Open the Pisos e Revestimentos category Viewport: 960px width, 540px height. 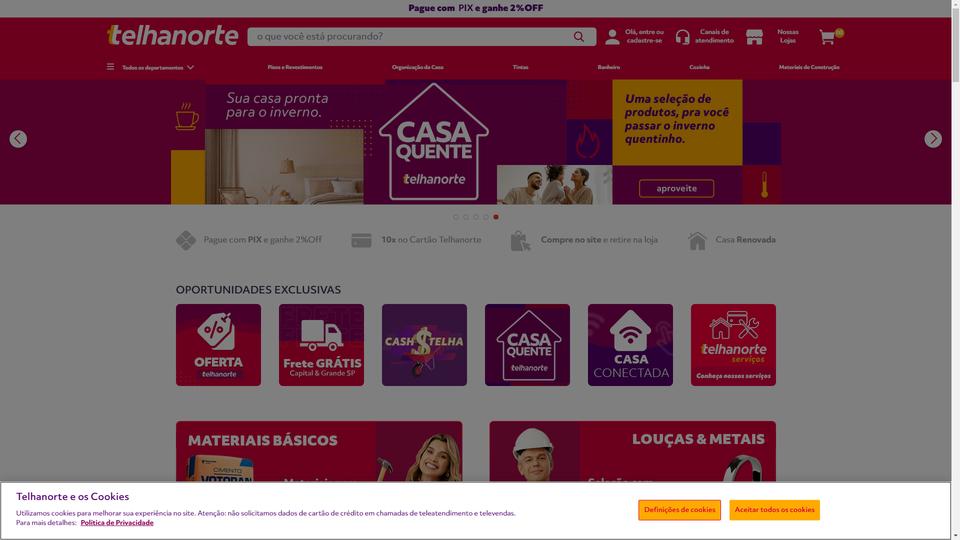point(295,67)
